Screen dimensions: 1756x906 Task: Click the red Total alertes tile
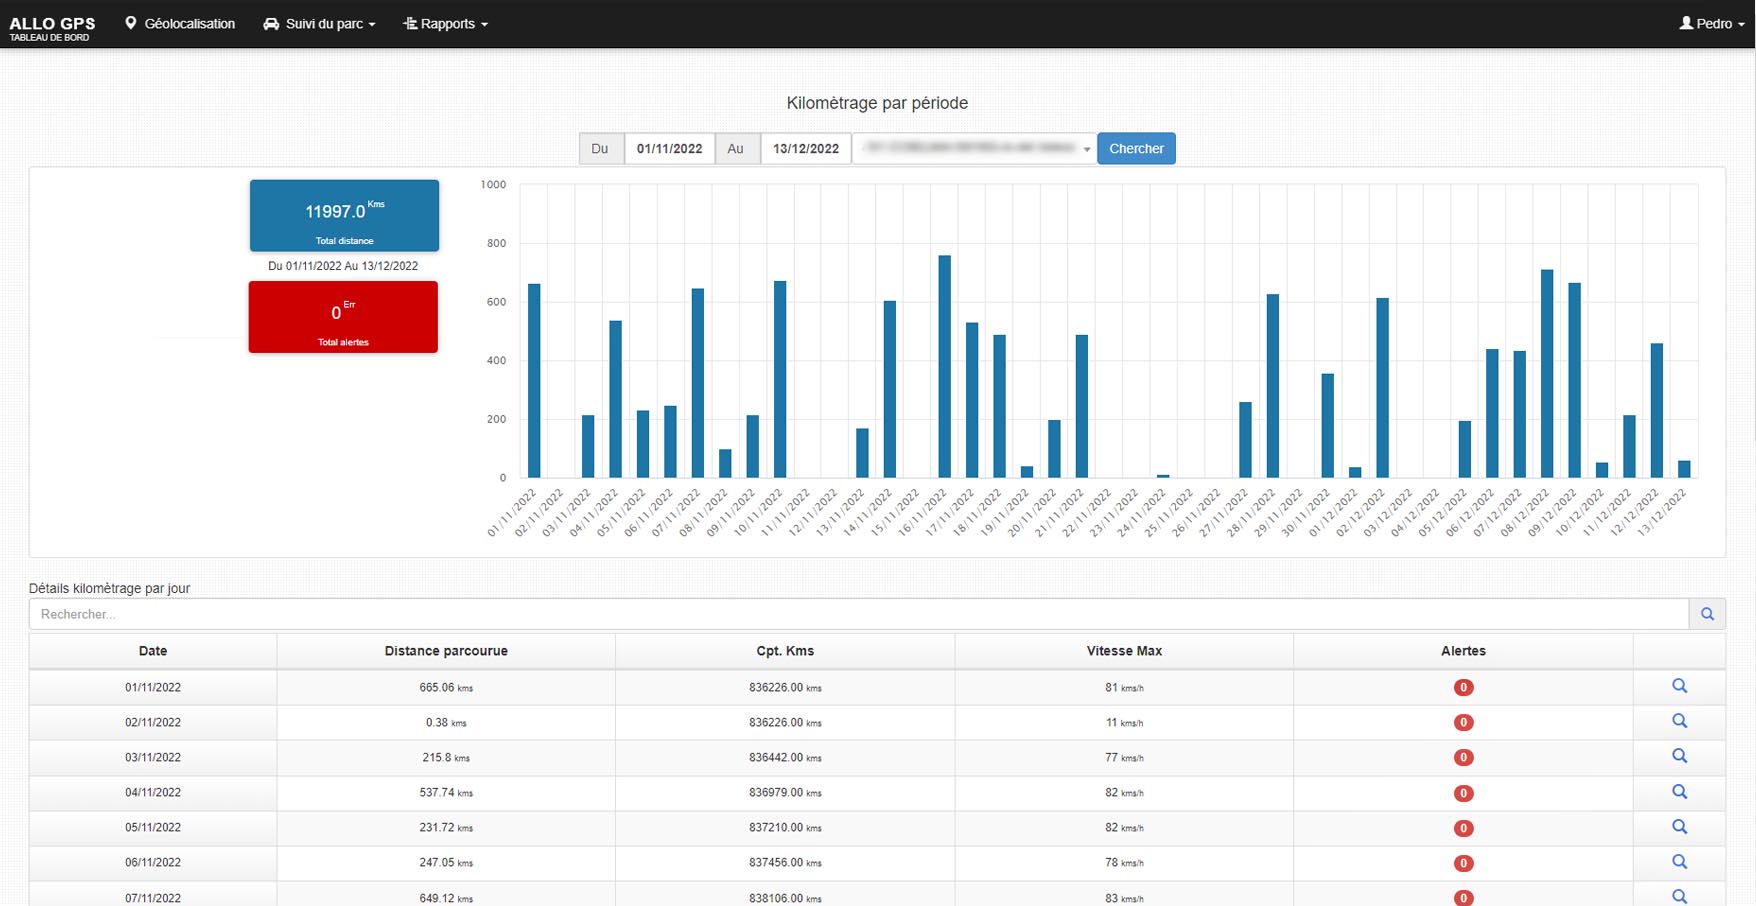click(343, 317)
